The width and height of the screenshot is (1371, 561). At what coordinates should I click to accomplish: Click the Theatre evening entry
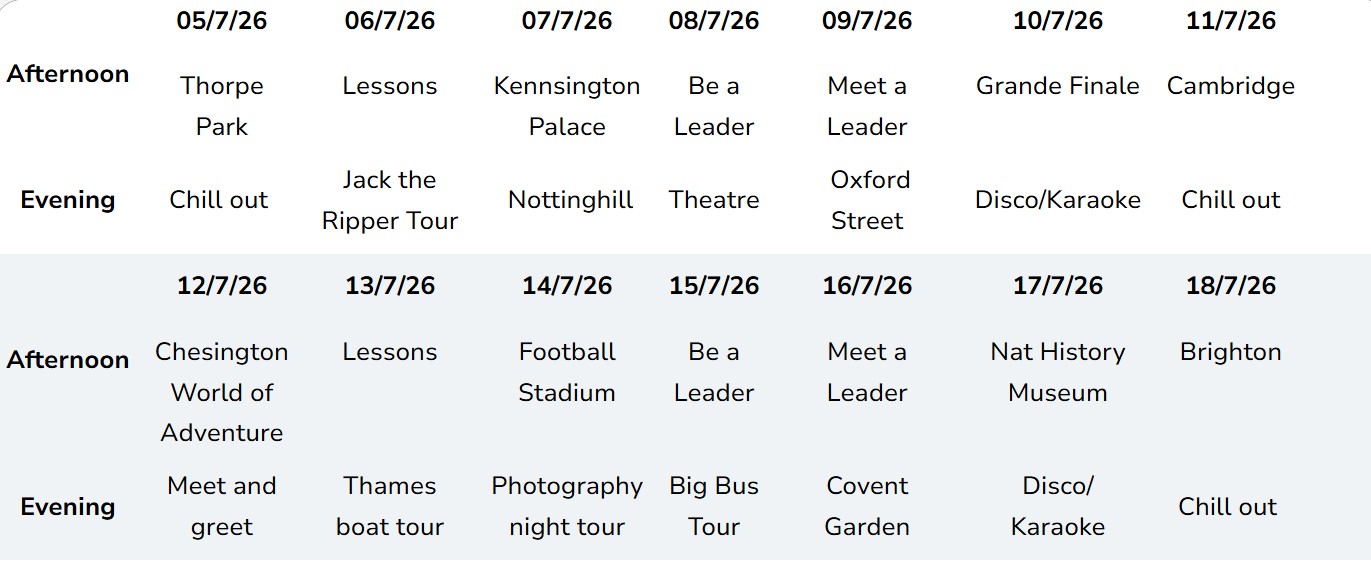click(713, 200)
